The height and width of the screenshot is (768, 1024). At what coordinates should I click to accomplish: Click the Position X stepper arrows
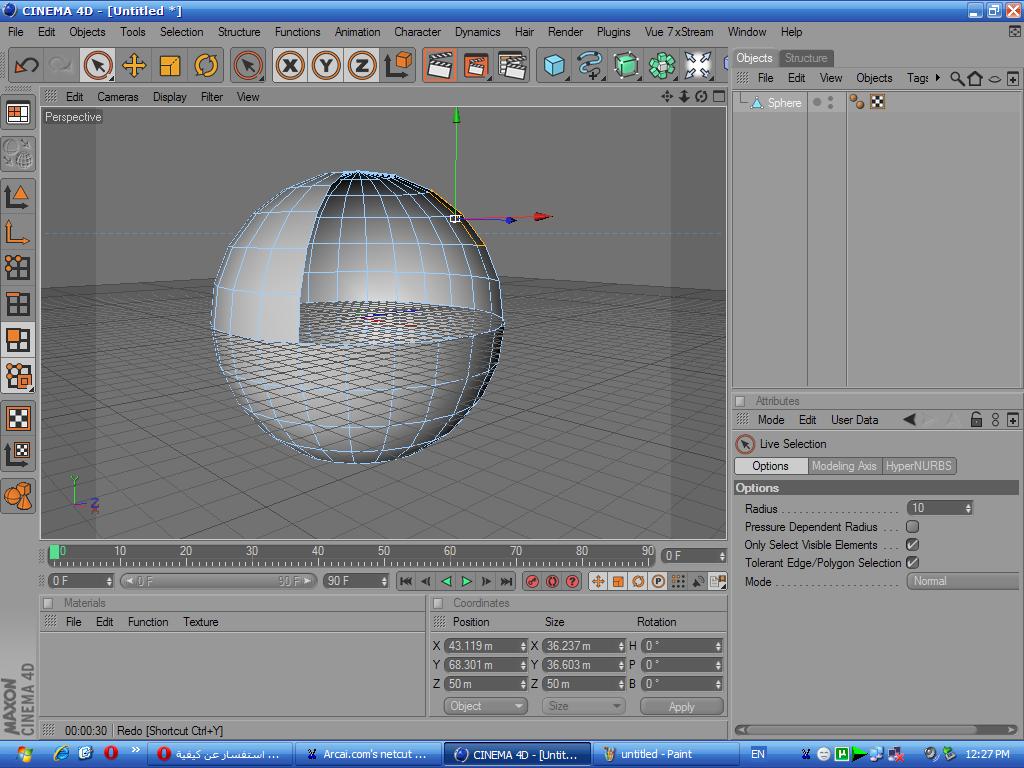(x=523, y=646)
